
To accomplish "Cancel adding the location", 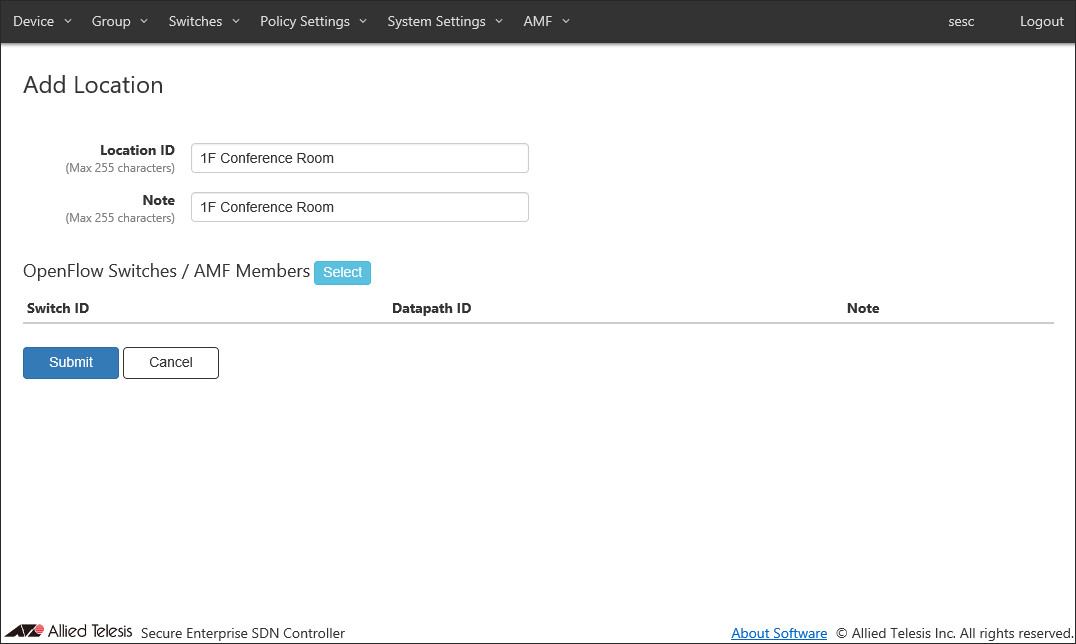I will coord(170,363).
